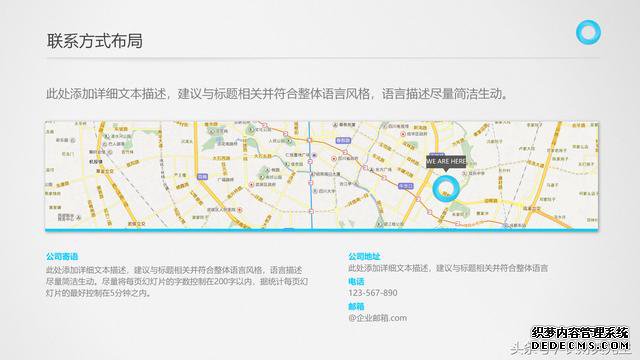Click the 公司寄语 heading
Viewport: 640px width, 360px height.
pyautogui.click(x=62, y=257)
